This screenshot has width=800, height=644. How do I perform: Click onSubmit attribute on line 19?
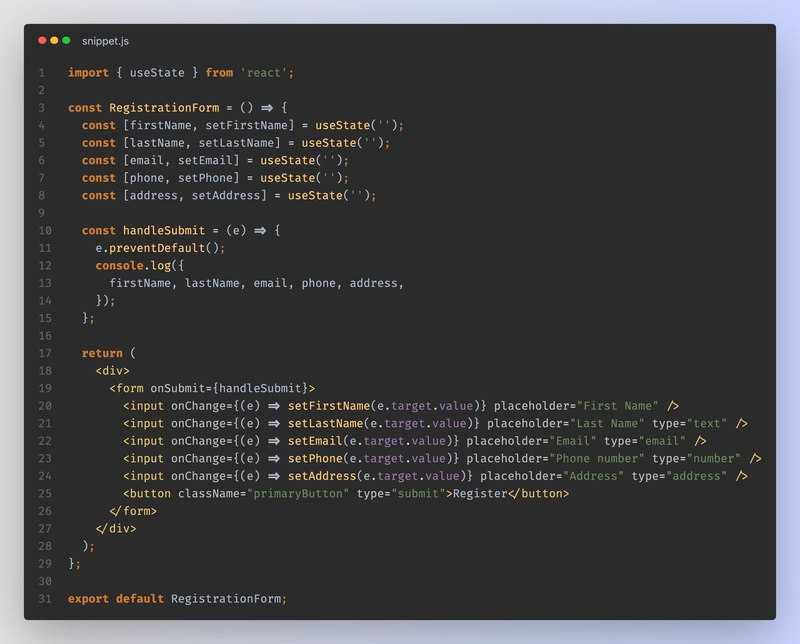click(x=178, y=388)
